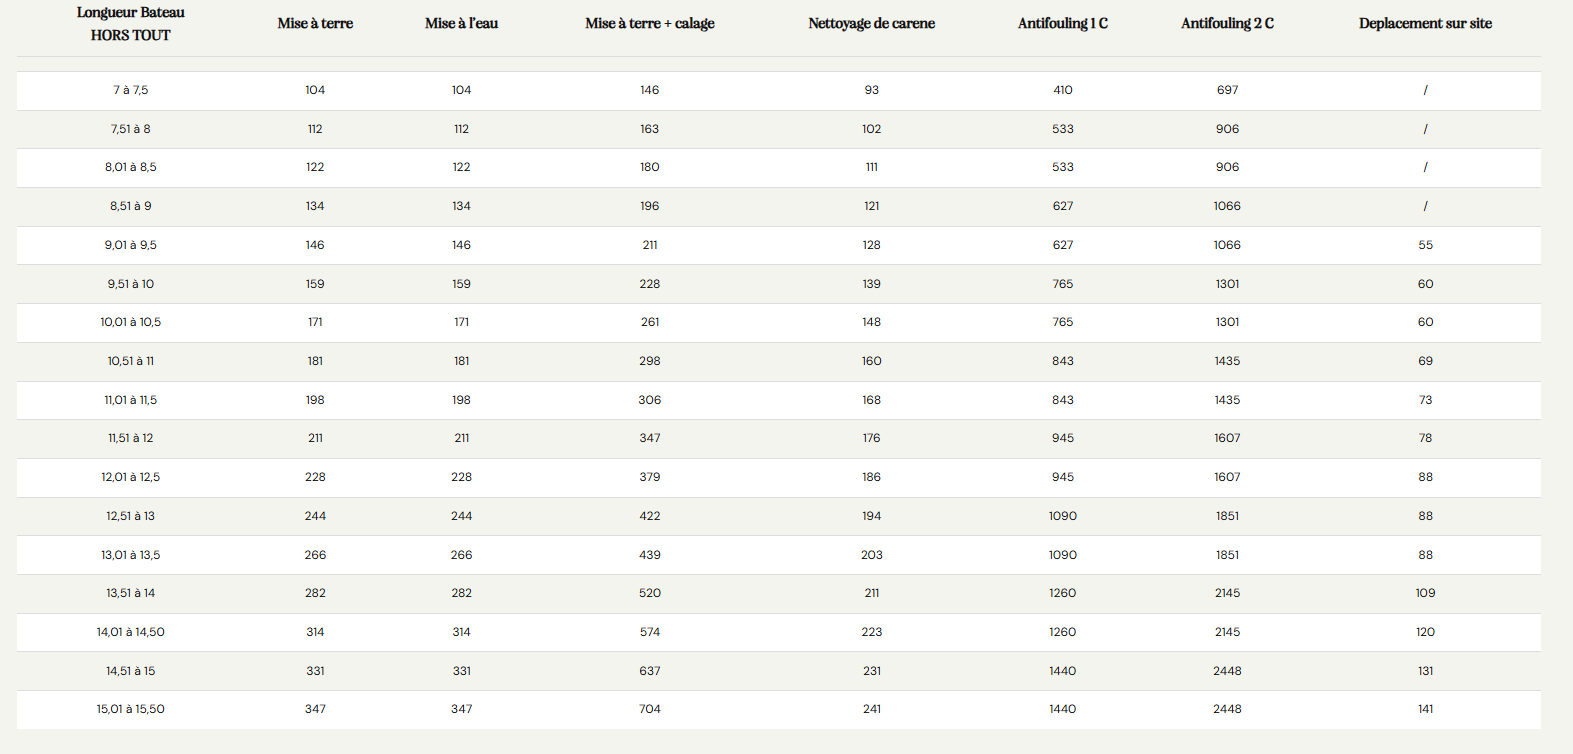1573x754 pixels.
Task: Click the "Longueur Bateau HORS TOUT" column header
Action: 131,24
